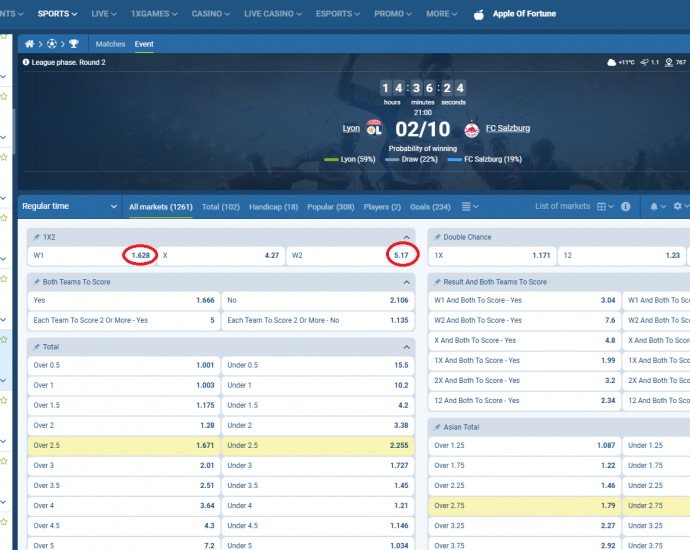Collapse the Both Teams To Score section
The width and height of the screenshot is (690, 550).
(x=406, y=282)
